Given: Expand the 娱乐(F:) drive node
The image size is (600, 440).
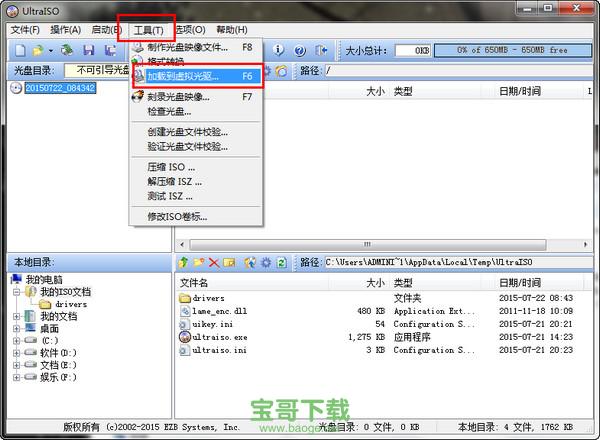Looking at the screenshot, I should tap(16, 377).
